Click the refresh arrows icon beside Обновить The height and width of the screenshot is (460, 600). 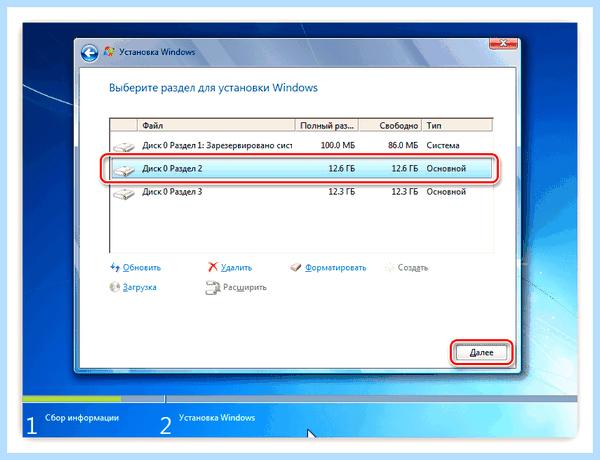pos(115,267)
